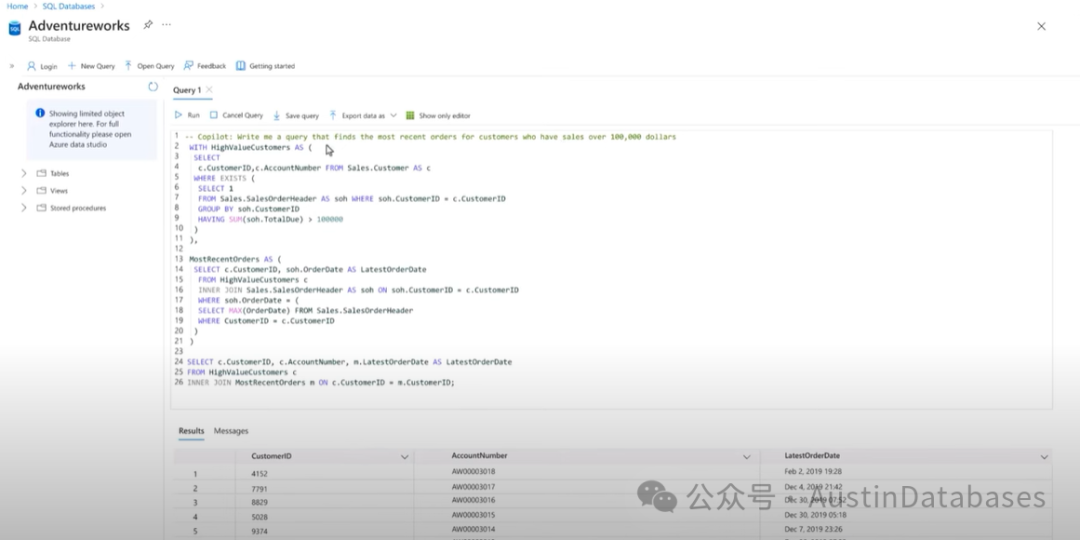Image resolution: width=1080 pixels, height=540 pixels.
Task: Open the LatestOrderDate column dropdown
Action: coord(1044,457)
